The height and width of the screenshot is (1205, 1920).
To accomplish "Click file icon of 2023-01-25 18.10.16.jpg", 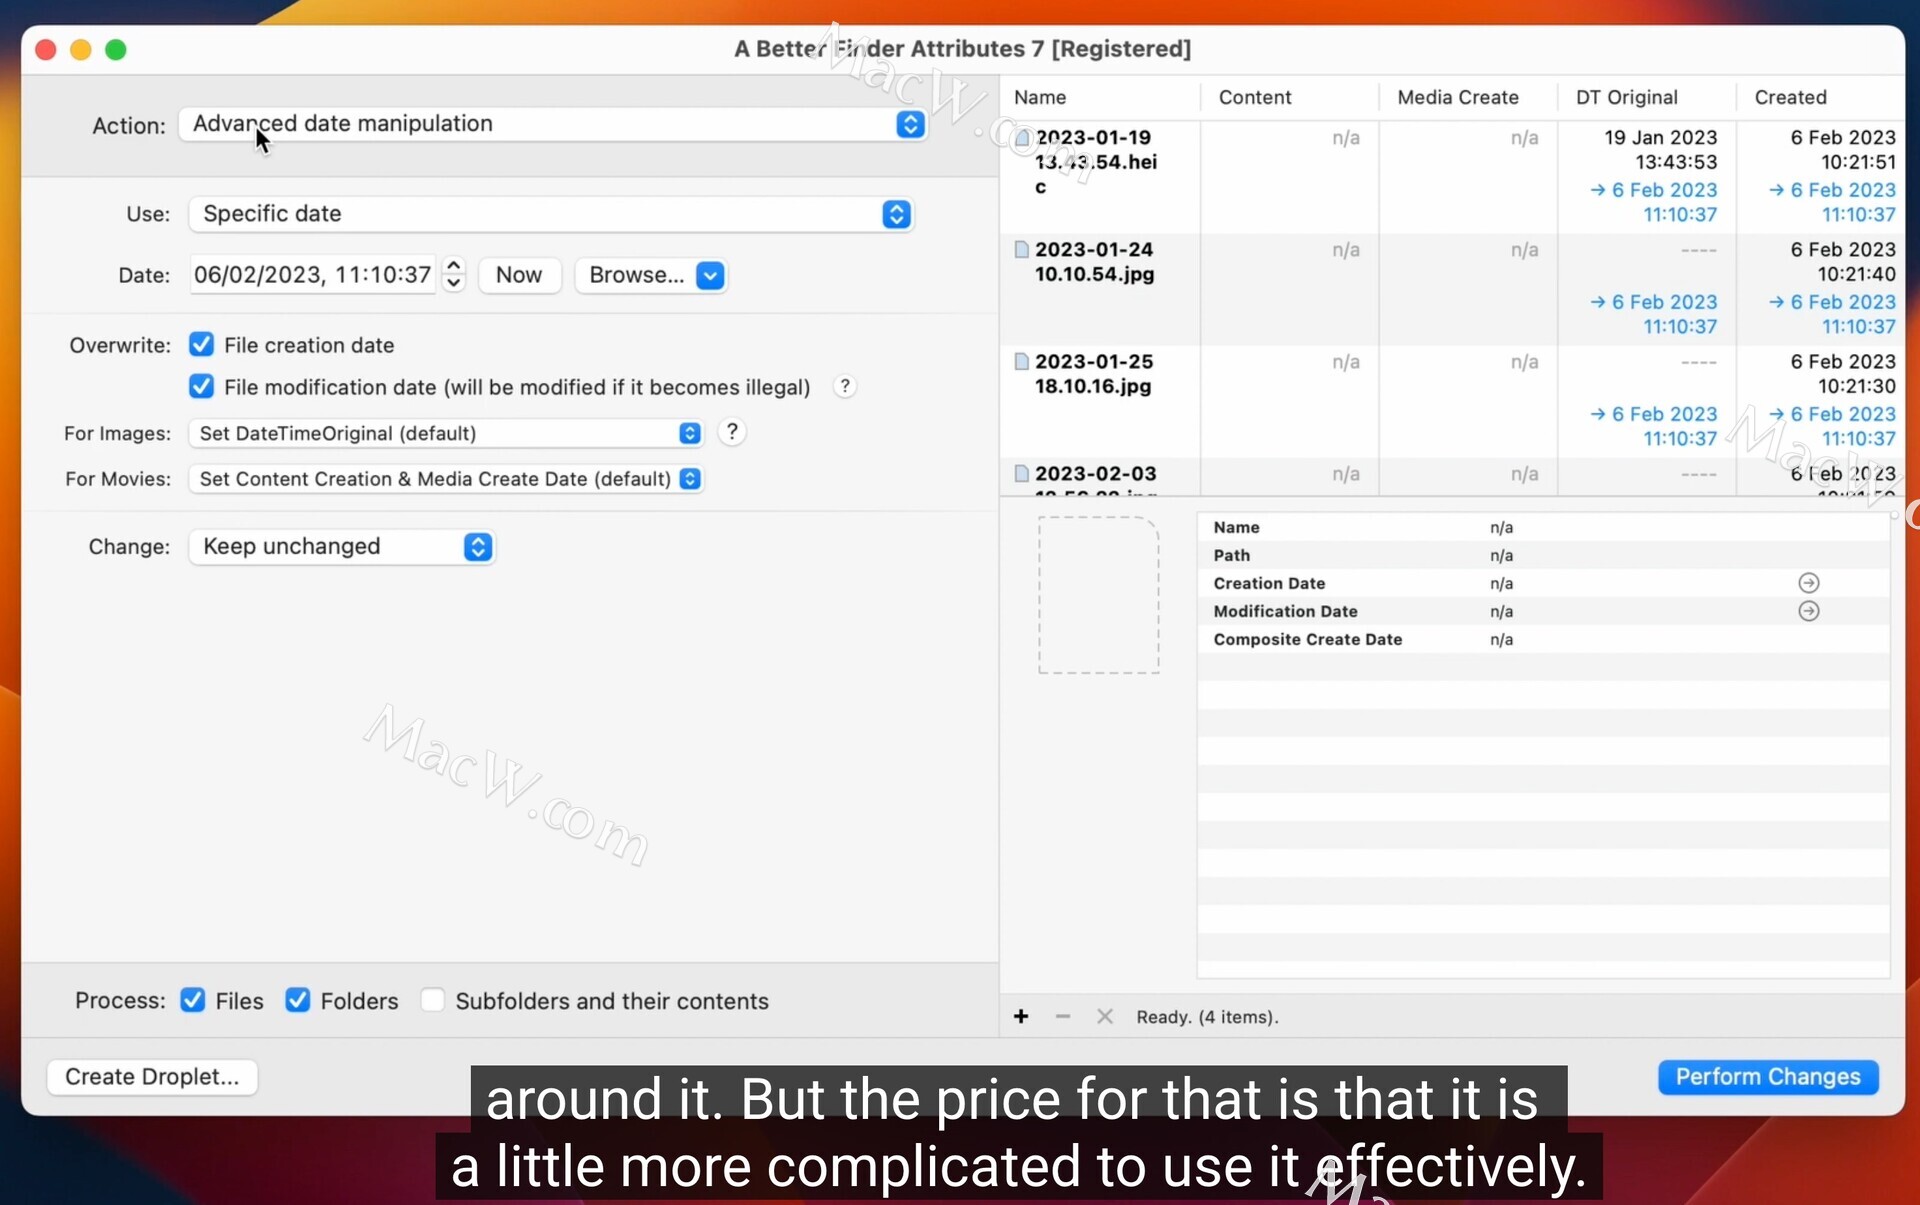I will pyautogui.click(x=1022, y=361).
